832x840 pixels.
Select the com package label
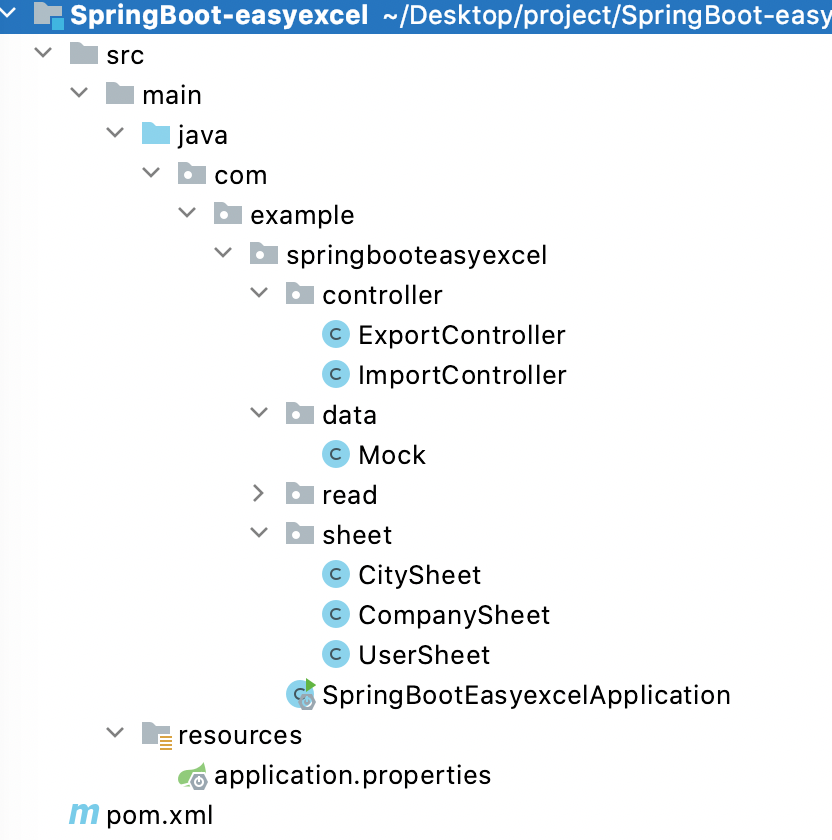click(241, 175)
